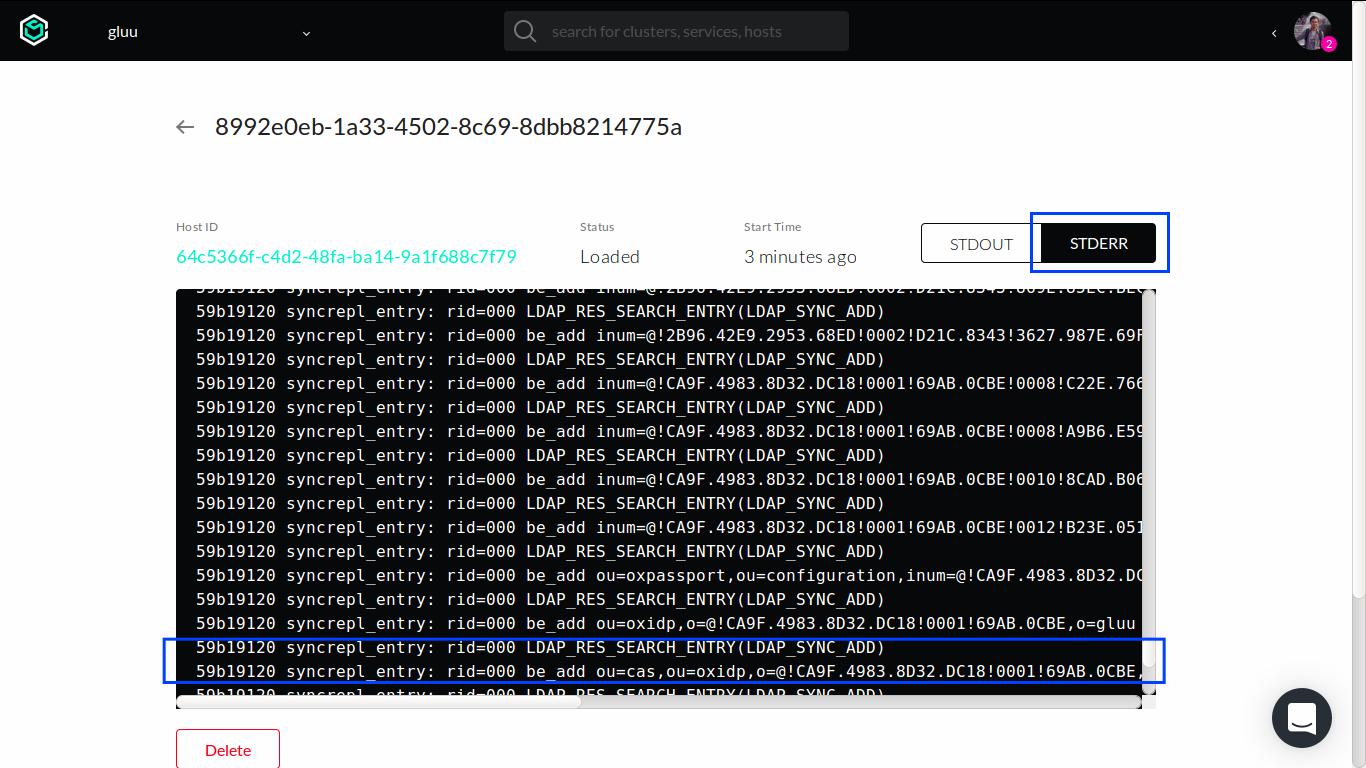Open the Host ID link 64c5366f-c4d2
This screenshot has width=1366, height=768.
(345, 257)
